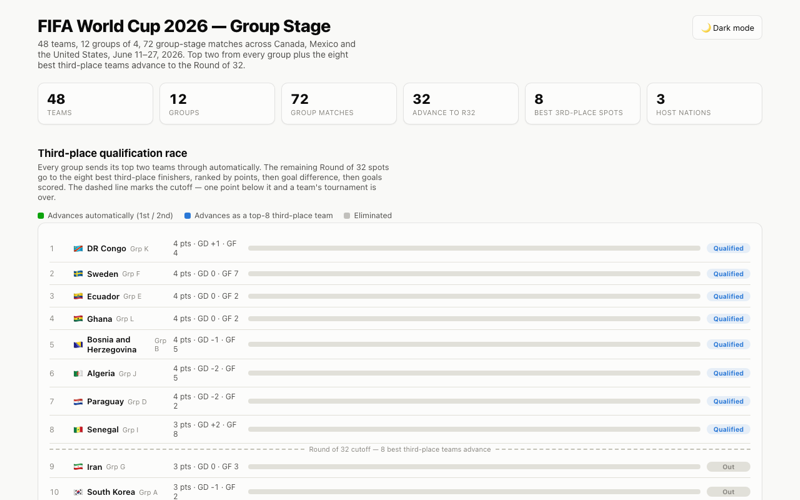Click the South Korea flag icon
Image resolution: width=800 pixels, height=500 pixels.
[x=78, y=492]
